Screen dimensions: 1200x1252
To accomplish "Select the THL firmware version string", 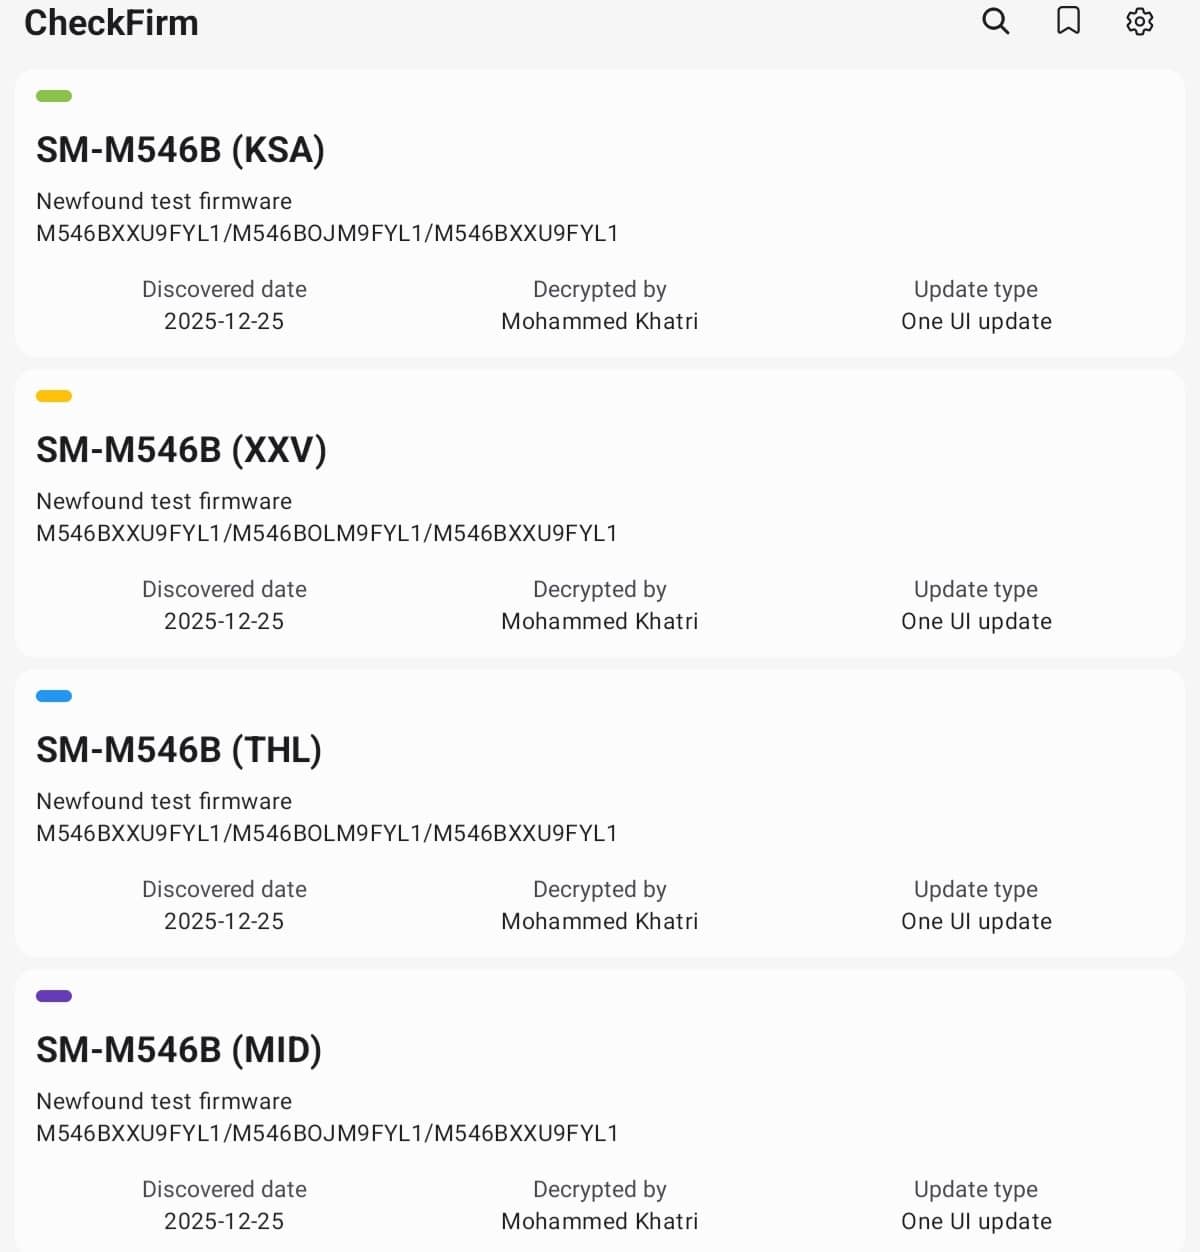I will coord(327,833).
